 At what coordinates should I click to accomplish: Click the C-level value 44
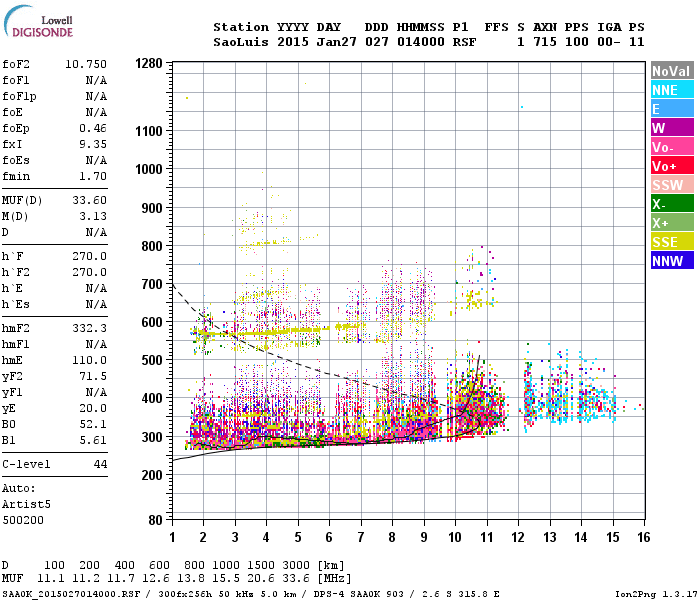[100, 464]
